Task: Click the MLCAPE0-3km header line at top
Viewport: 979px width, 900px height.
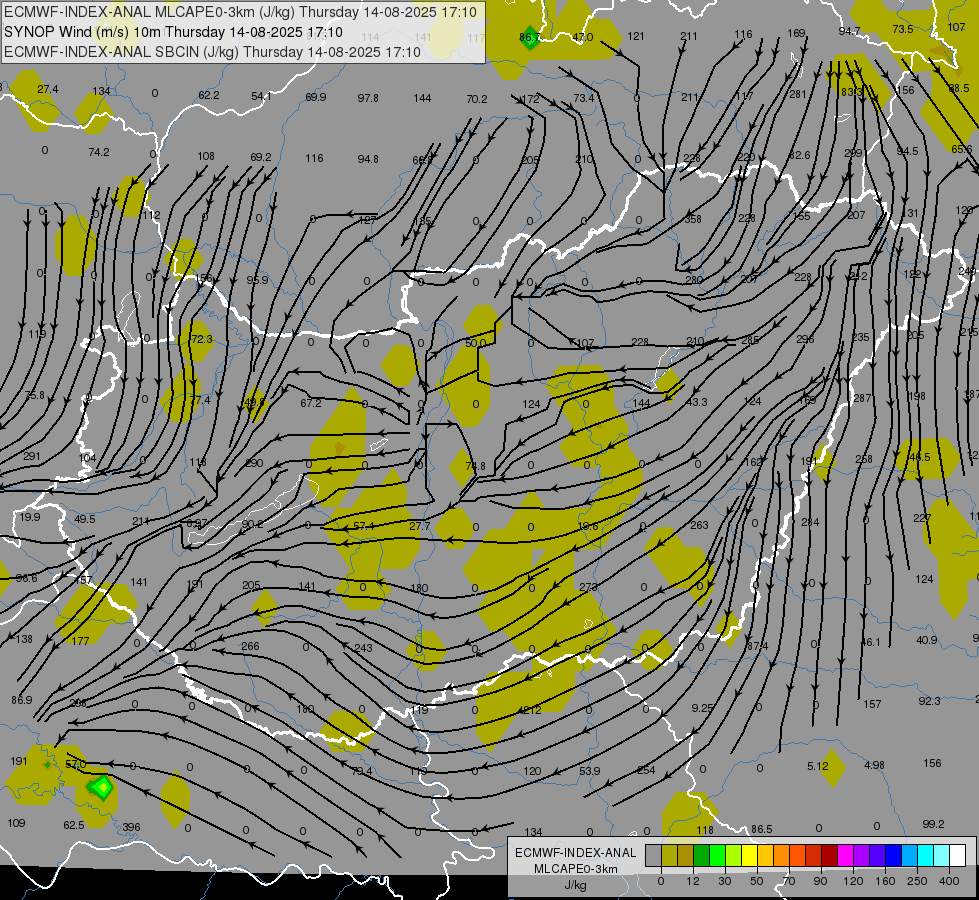Action: 240,11
